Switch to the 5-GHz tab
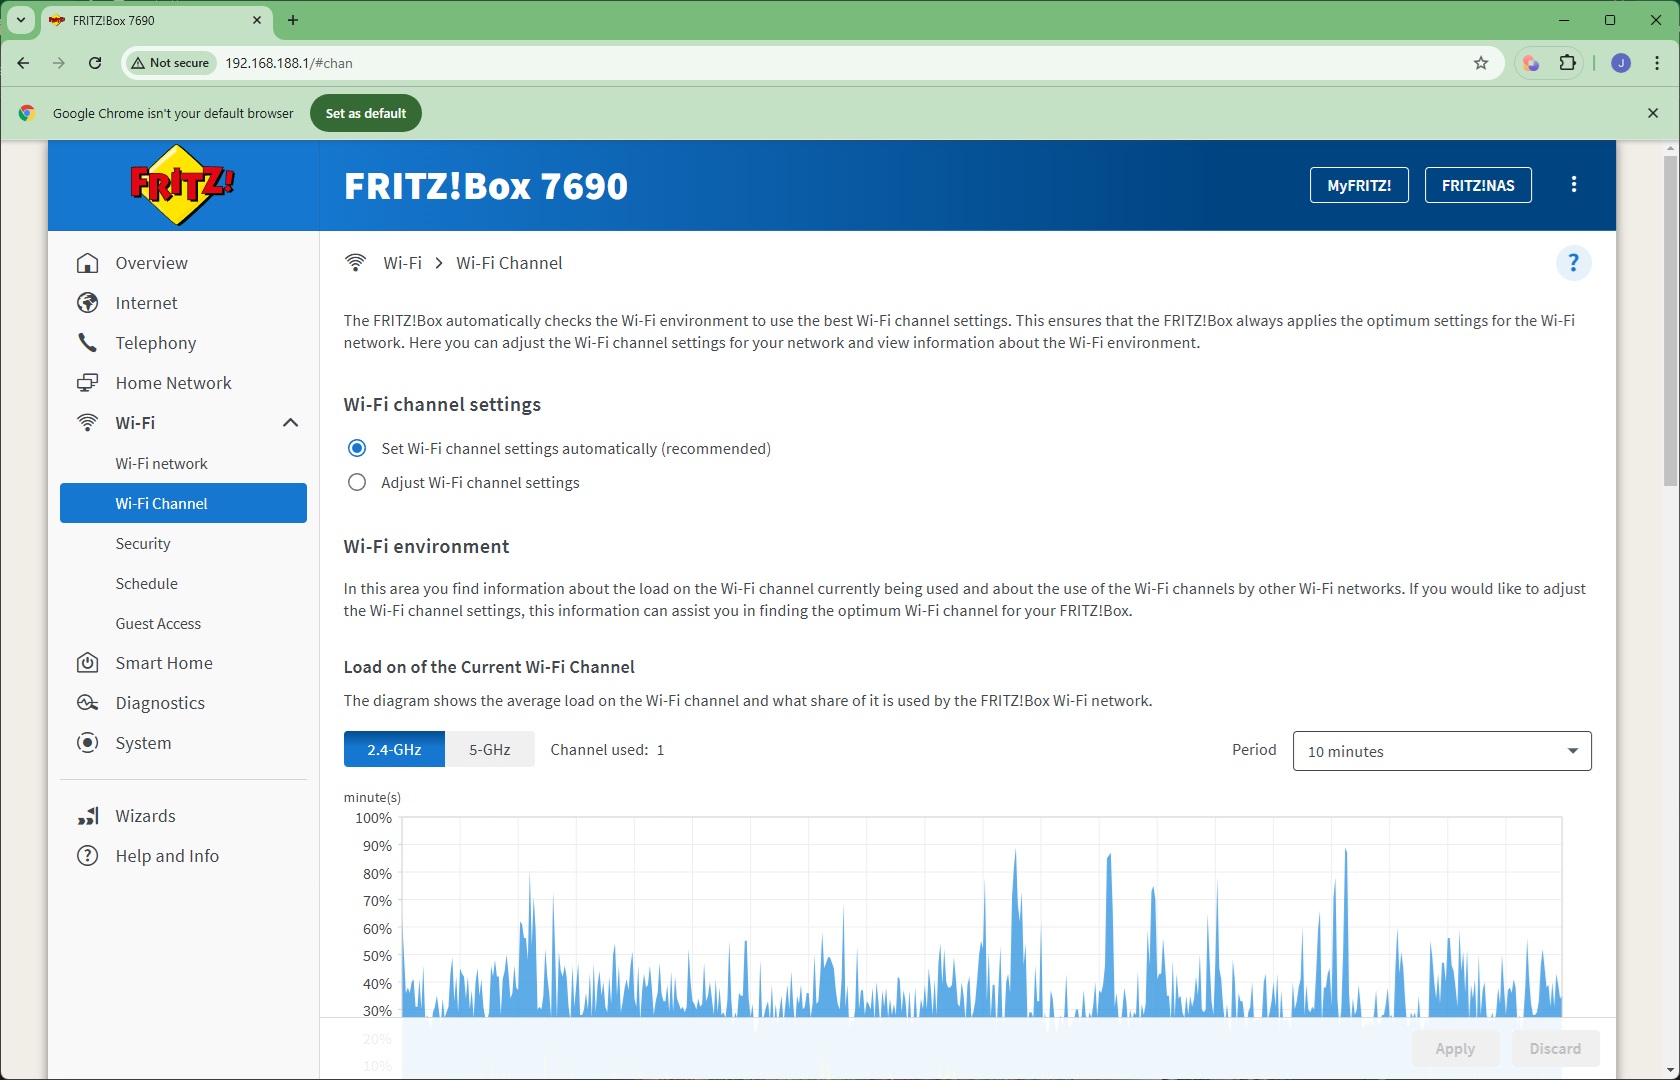 pyautogui.click(x=490, y=749)
